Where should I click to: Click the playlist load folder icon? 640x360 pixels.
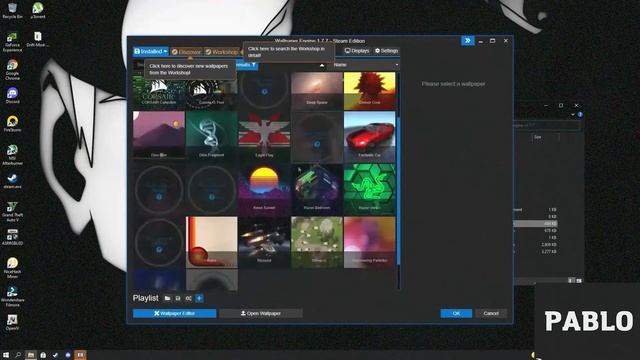(167, 298)
